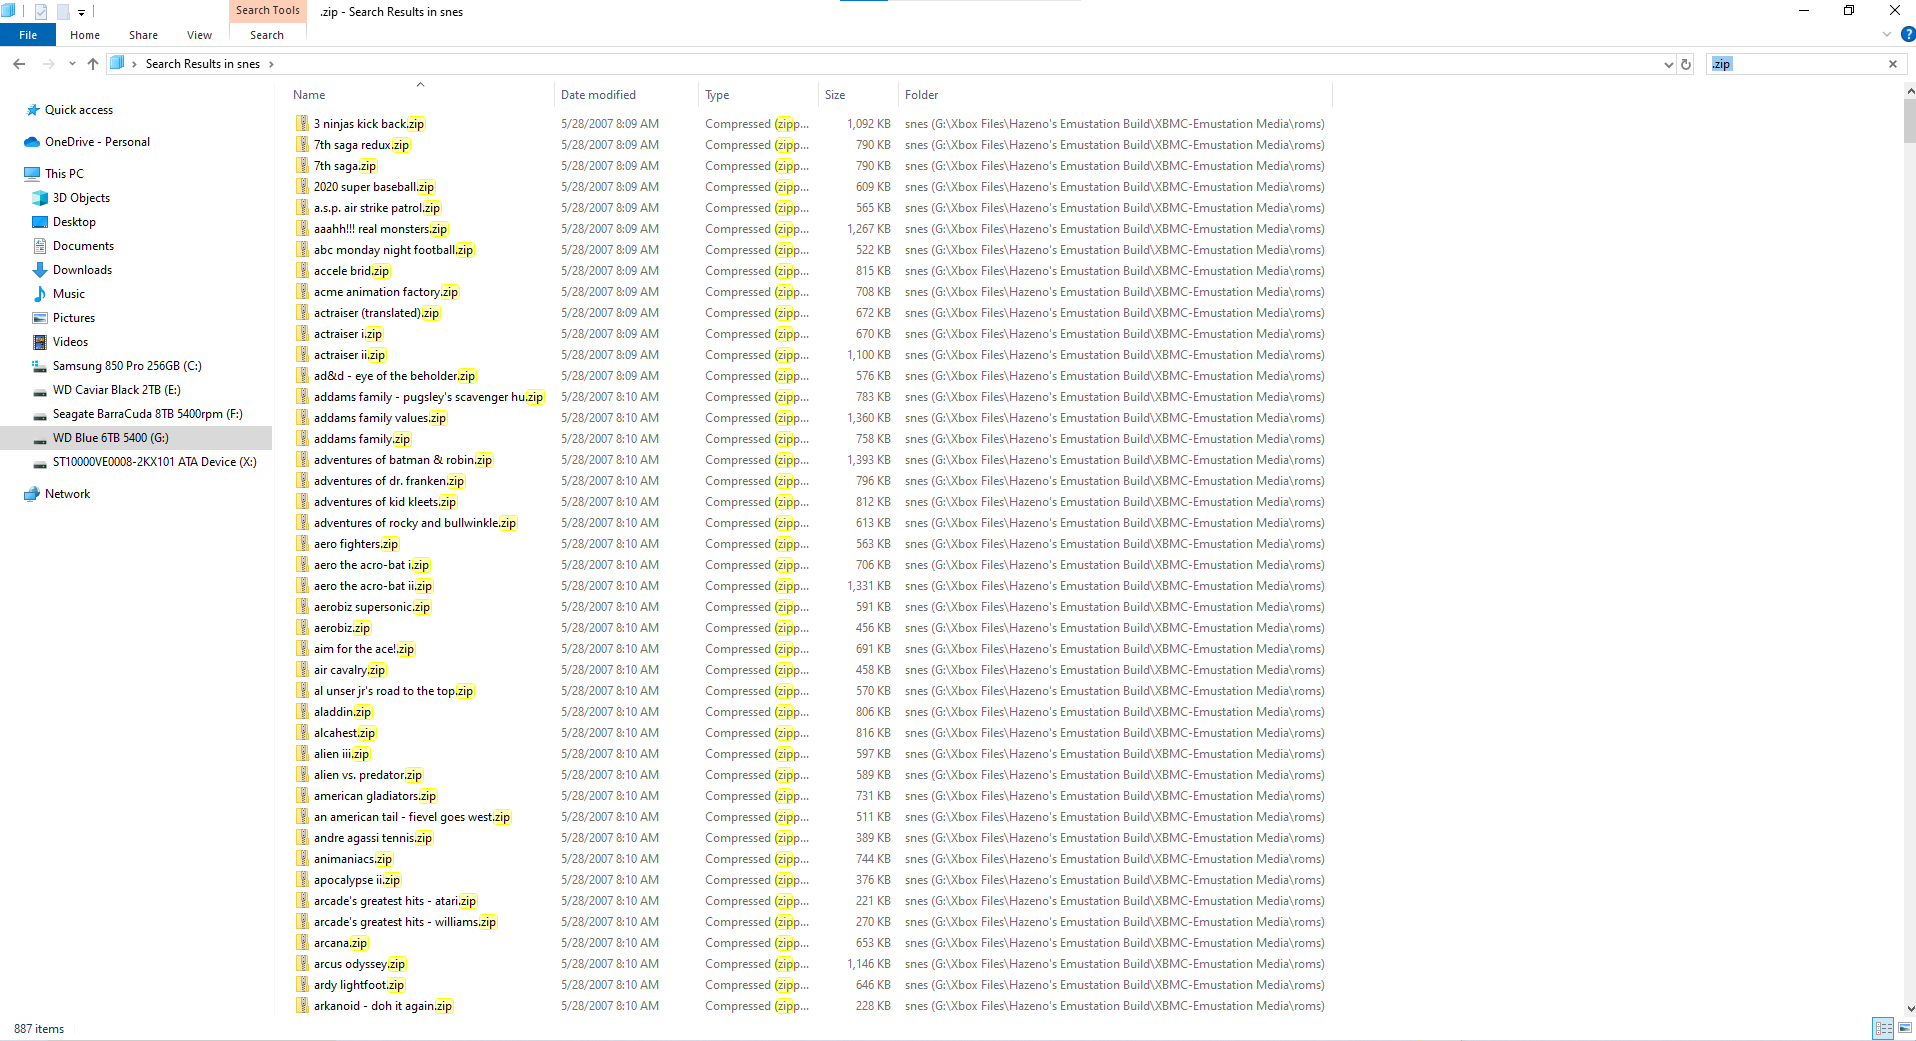Select file american gladiators.zip

click(x=375, y=796)
